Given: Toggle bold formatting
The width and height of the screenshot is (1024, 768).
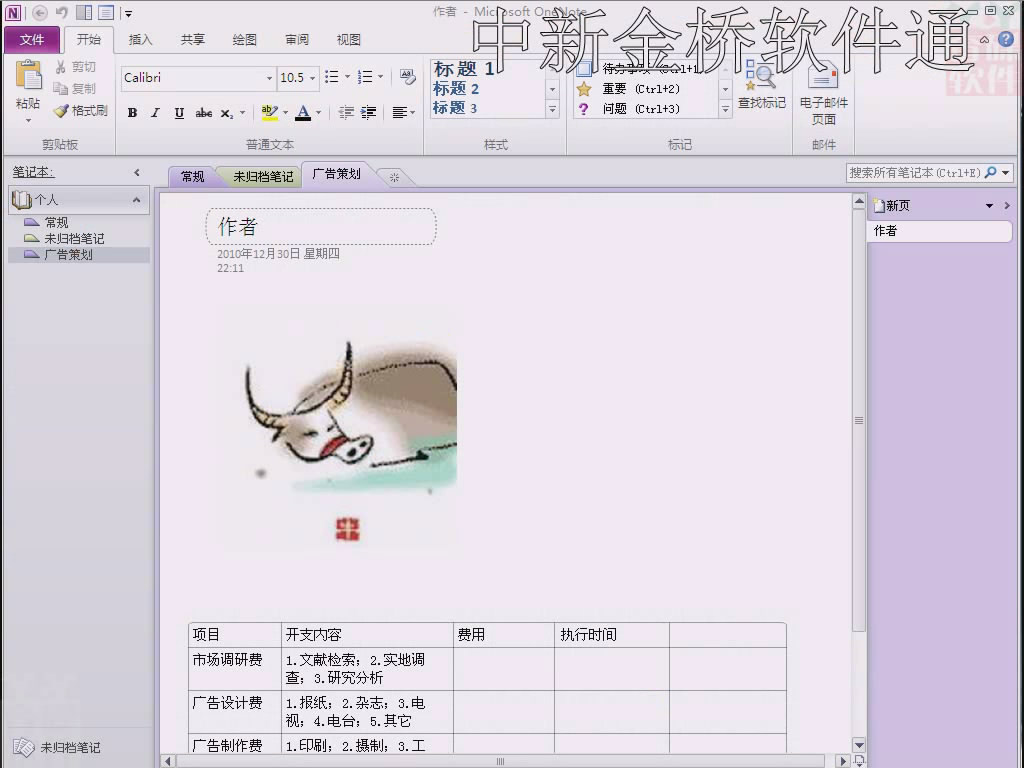Looking at the screenshot, I should [x=133, y=113].
